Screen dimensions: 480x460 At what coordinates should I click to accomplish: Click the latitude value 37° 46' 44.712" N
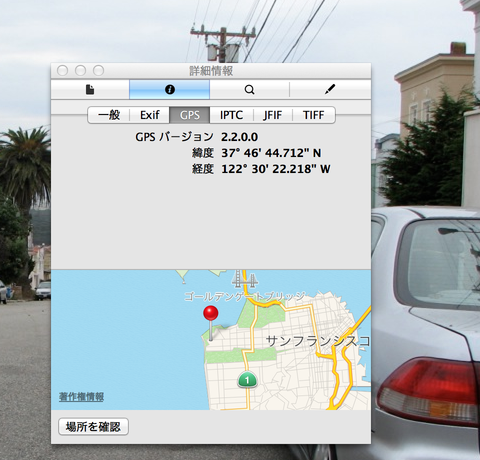point(271,153)
